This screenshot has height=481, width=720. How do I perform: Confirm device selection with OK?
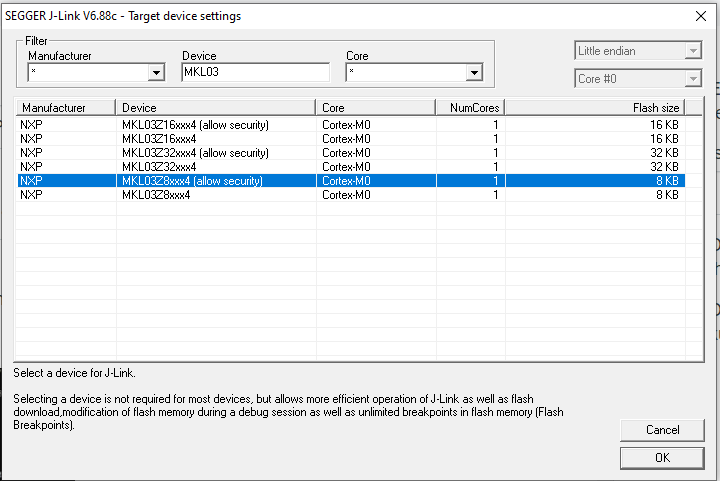coord(662,457)
